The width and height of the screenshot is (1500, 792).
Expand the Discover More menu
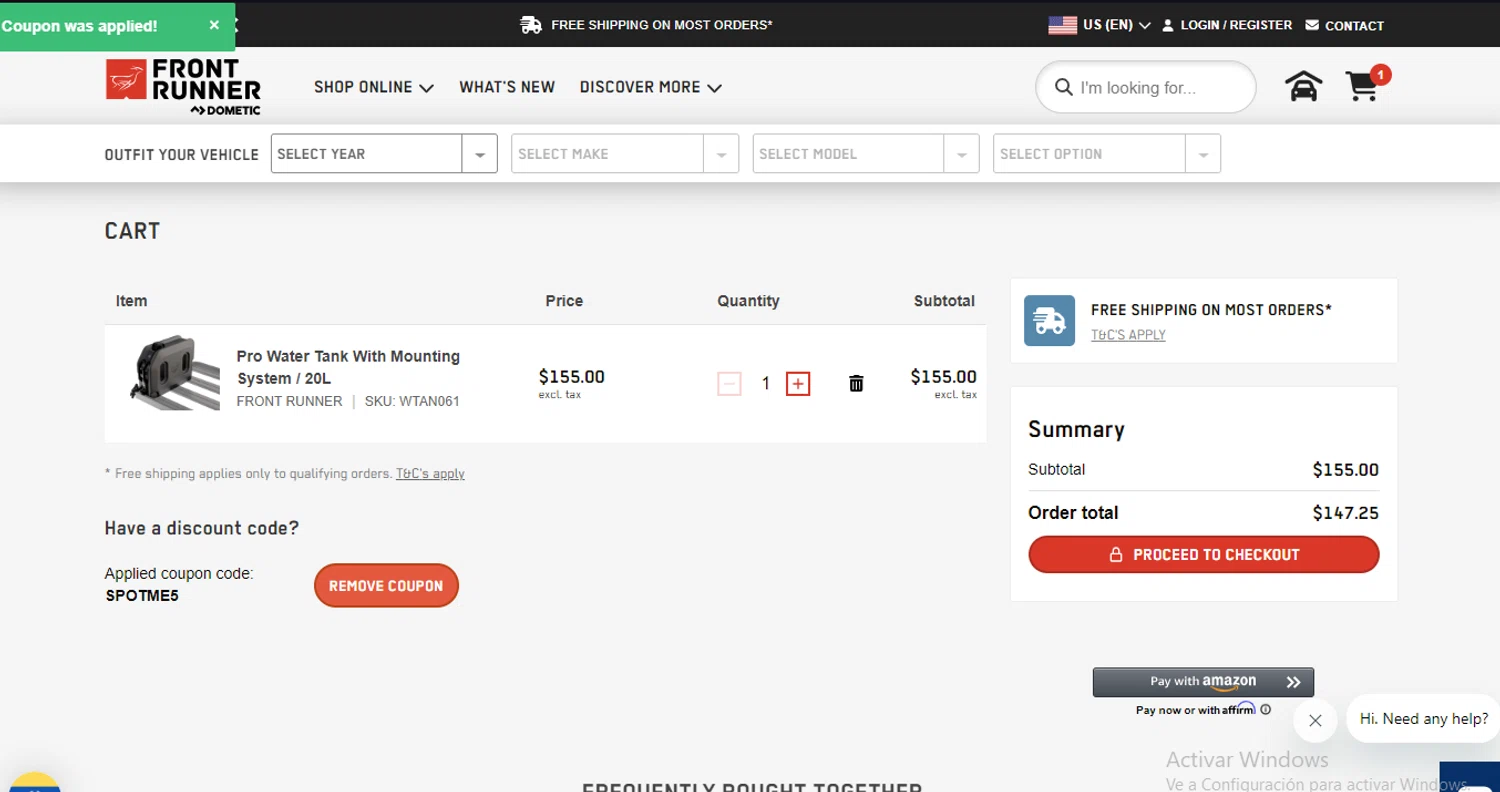[650, 87]
